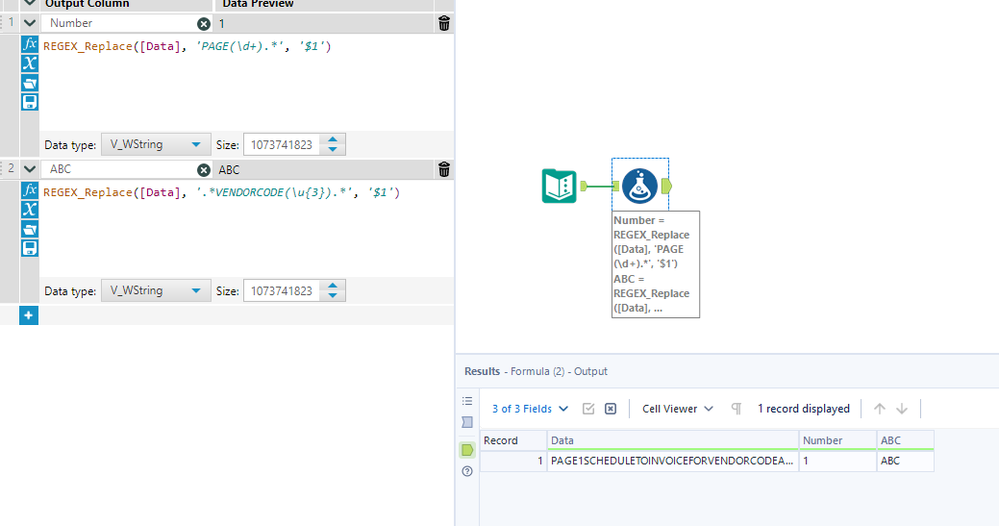This screenshot has height=526, width=999.
Task: Click the select-all fields checkmark icon
Action: click(x=589, y=409)
